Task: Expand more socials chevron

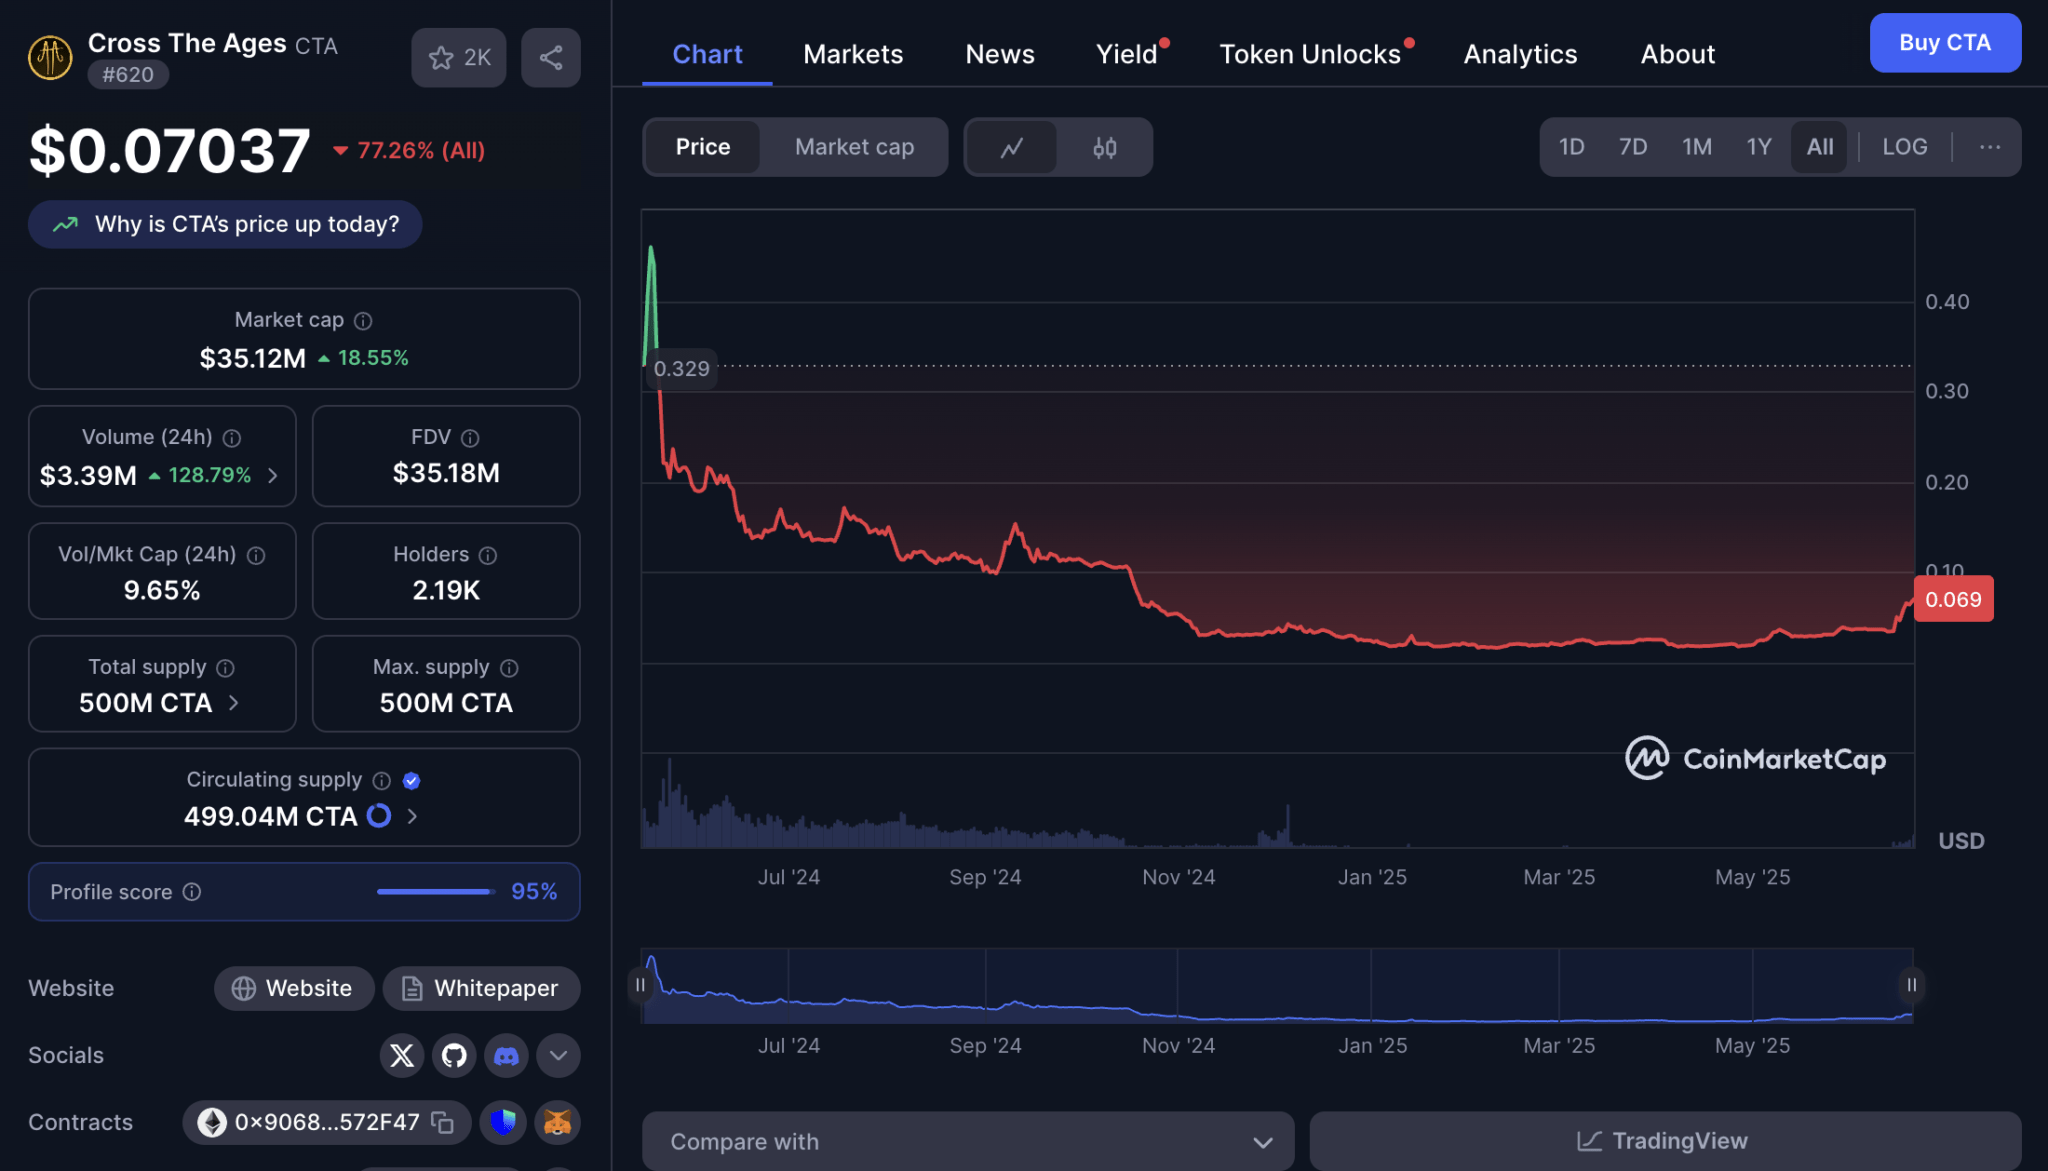Action: point(558,1055)
